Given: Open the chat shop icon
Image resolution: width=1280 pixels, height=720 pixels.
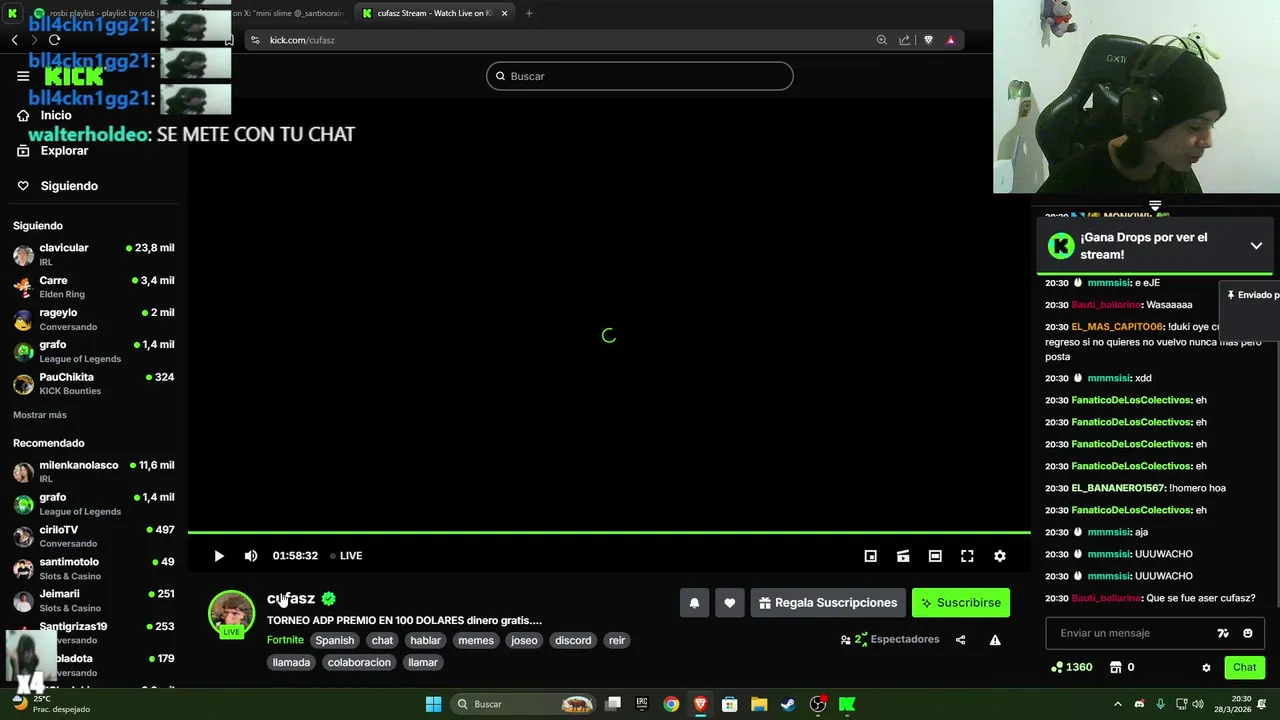Looking at the screenshot, I should click(x=1116, y=667).
